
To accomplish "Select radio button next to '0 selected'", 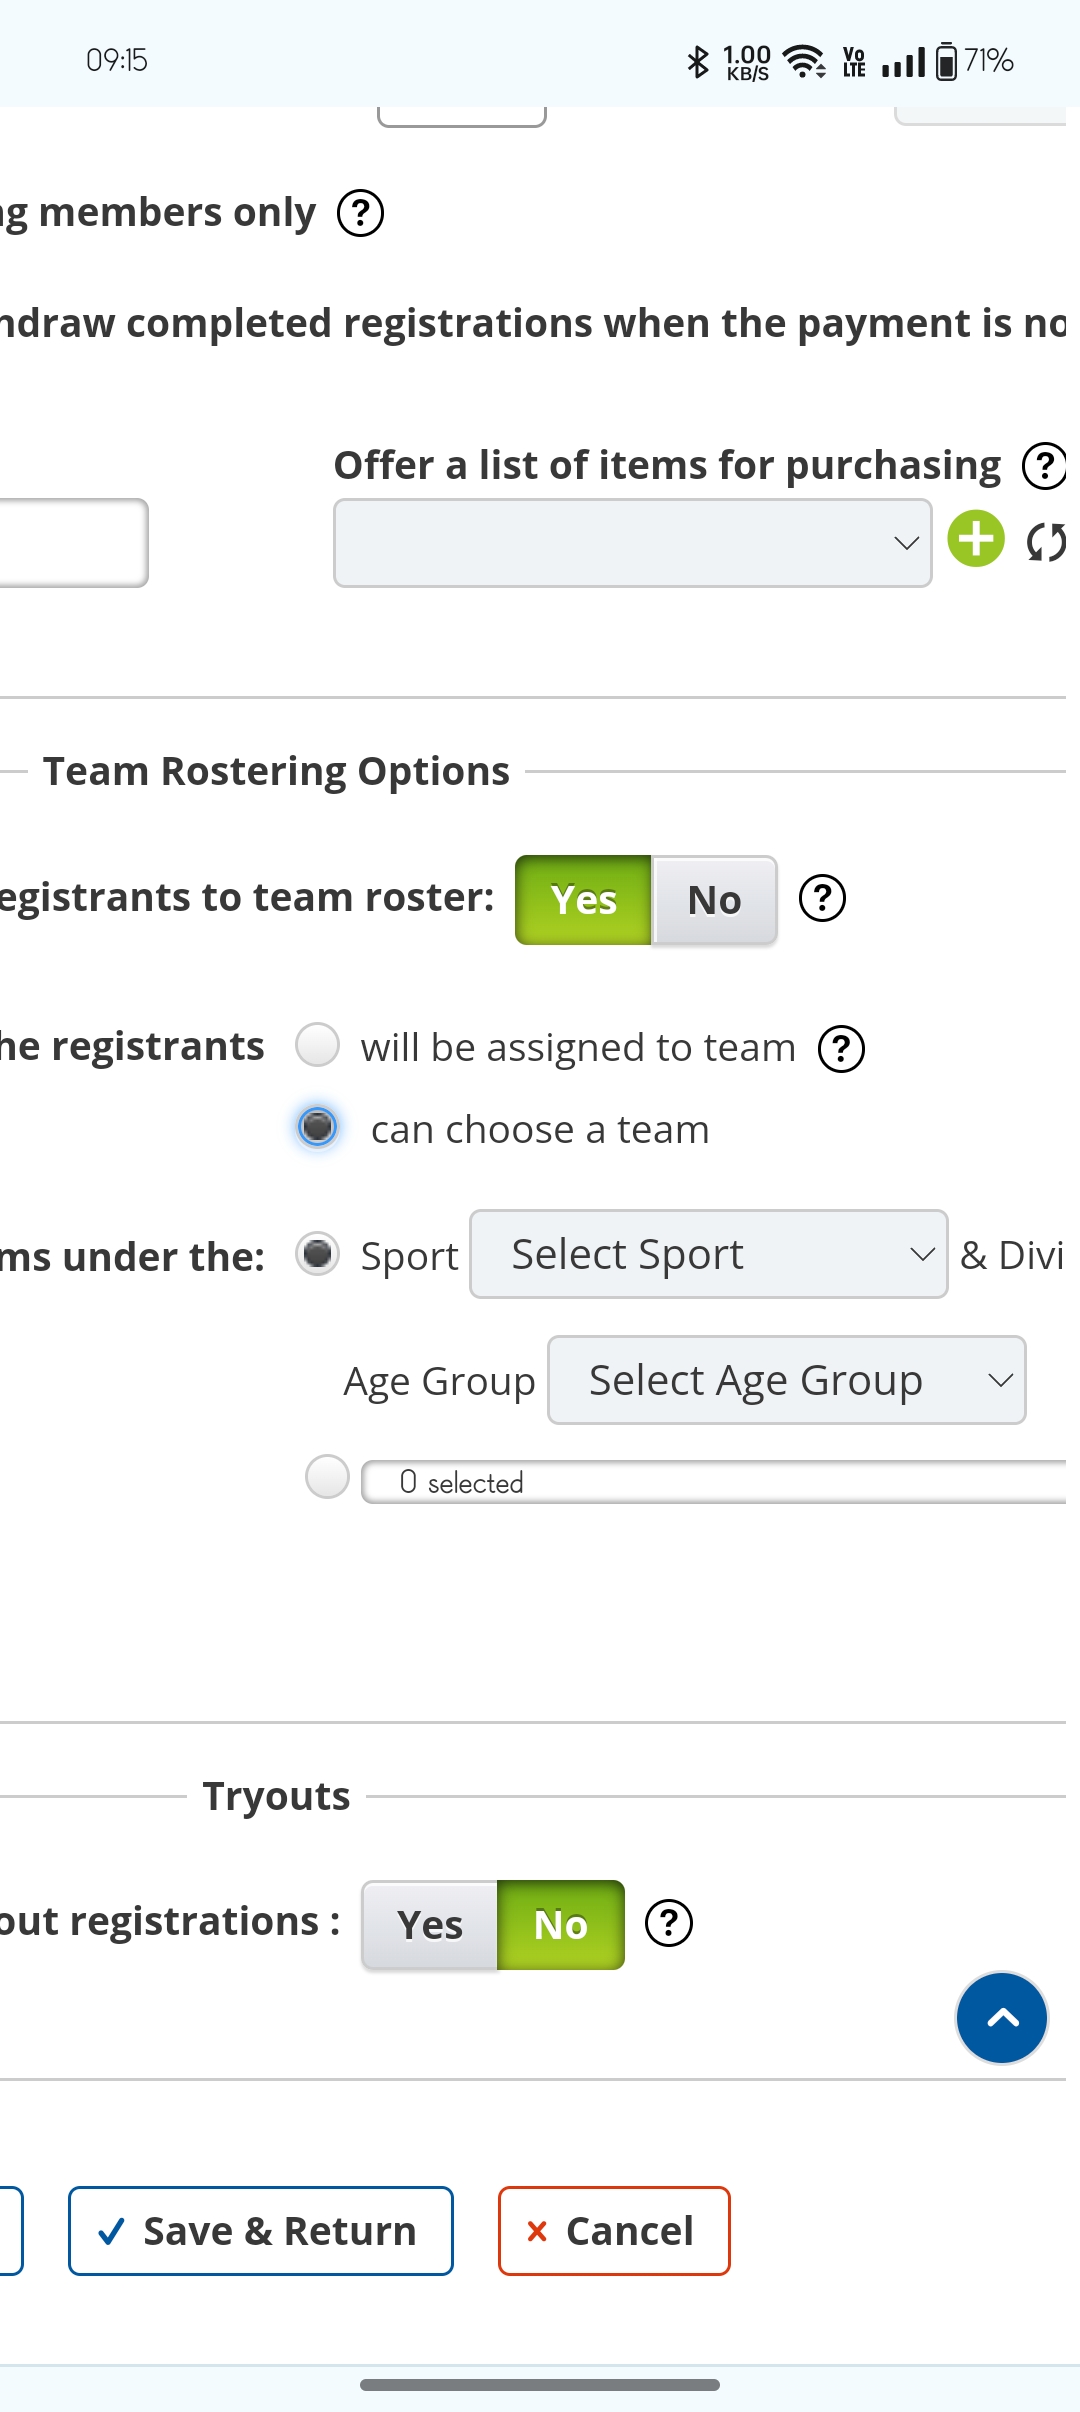I will coord(327,1477).
